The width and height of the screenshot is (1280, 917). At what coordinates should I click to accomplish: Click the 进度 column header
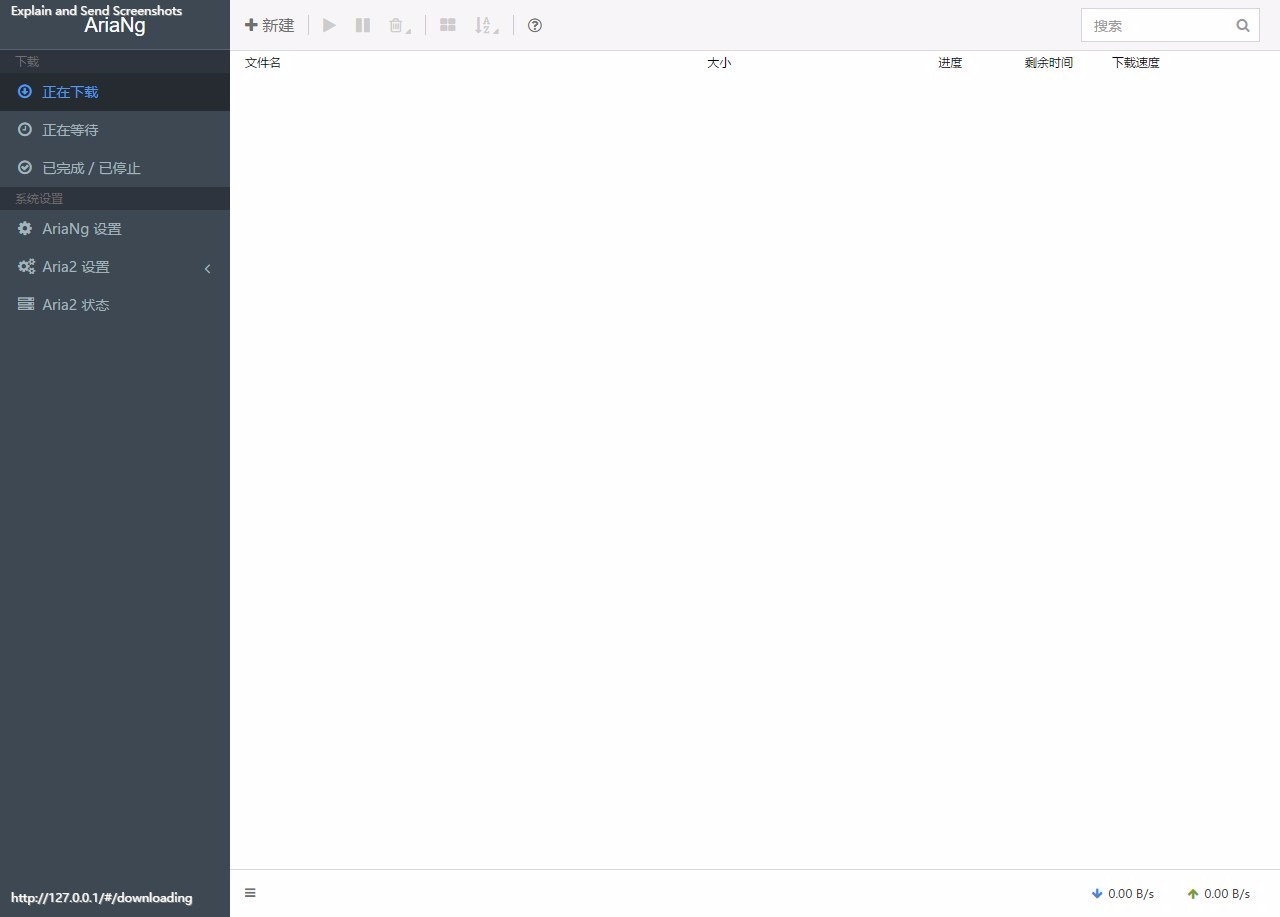click(949, 62)
